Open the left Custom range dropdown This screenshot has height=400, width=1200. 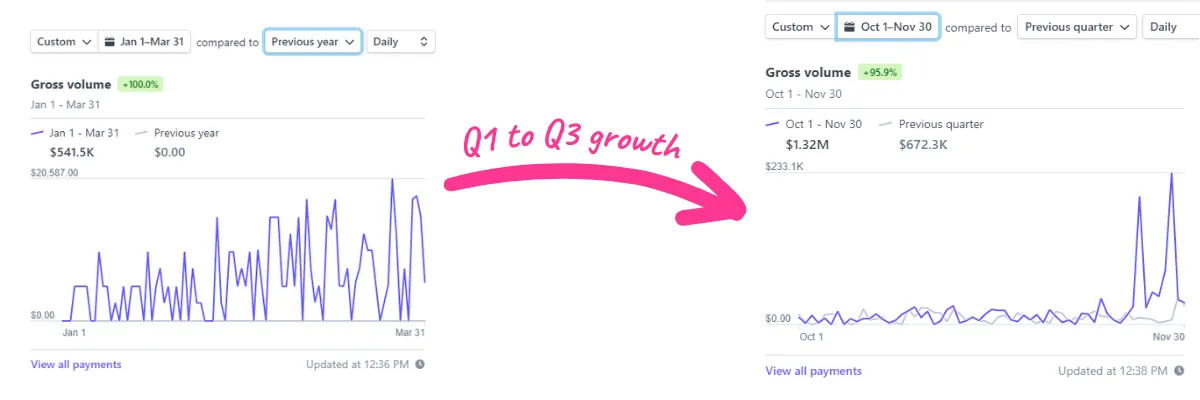[64, 42]
